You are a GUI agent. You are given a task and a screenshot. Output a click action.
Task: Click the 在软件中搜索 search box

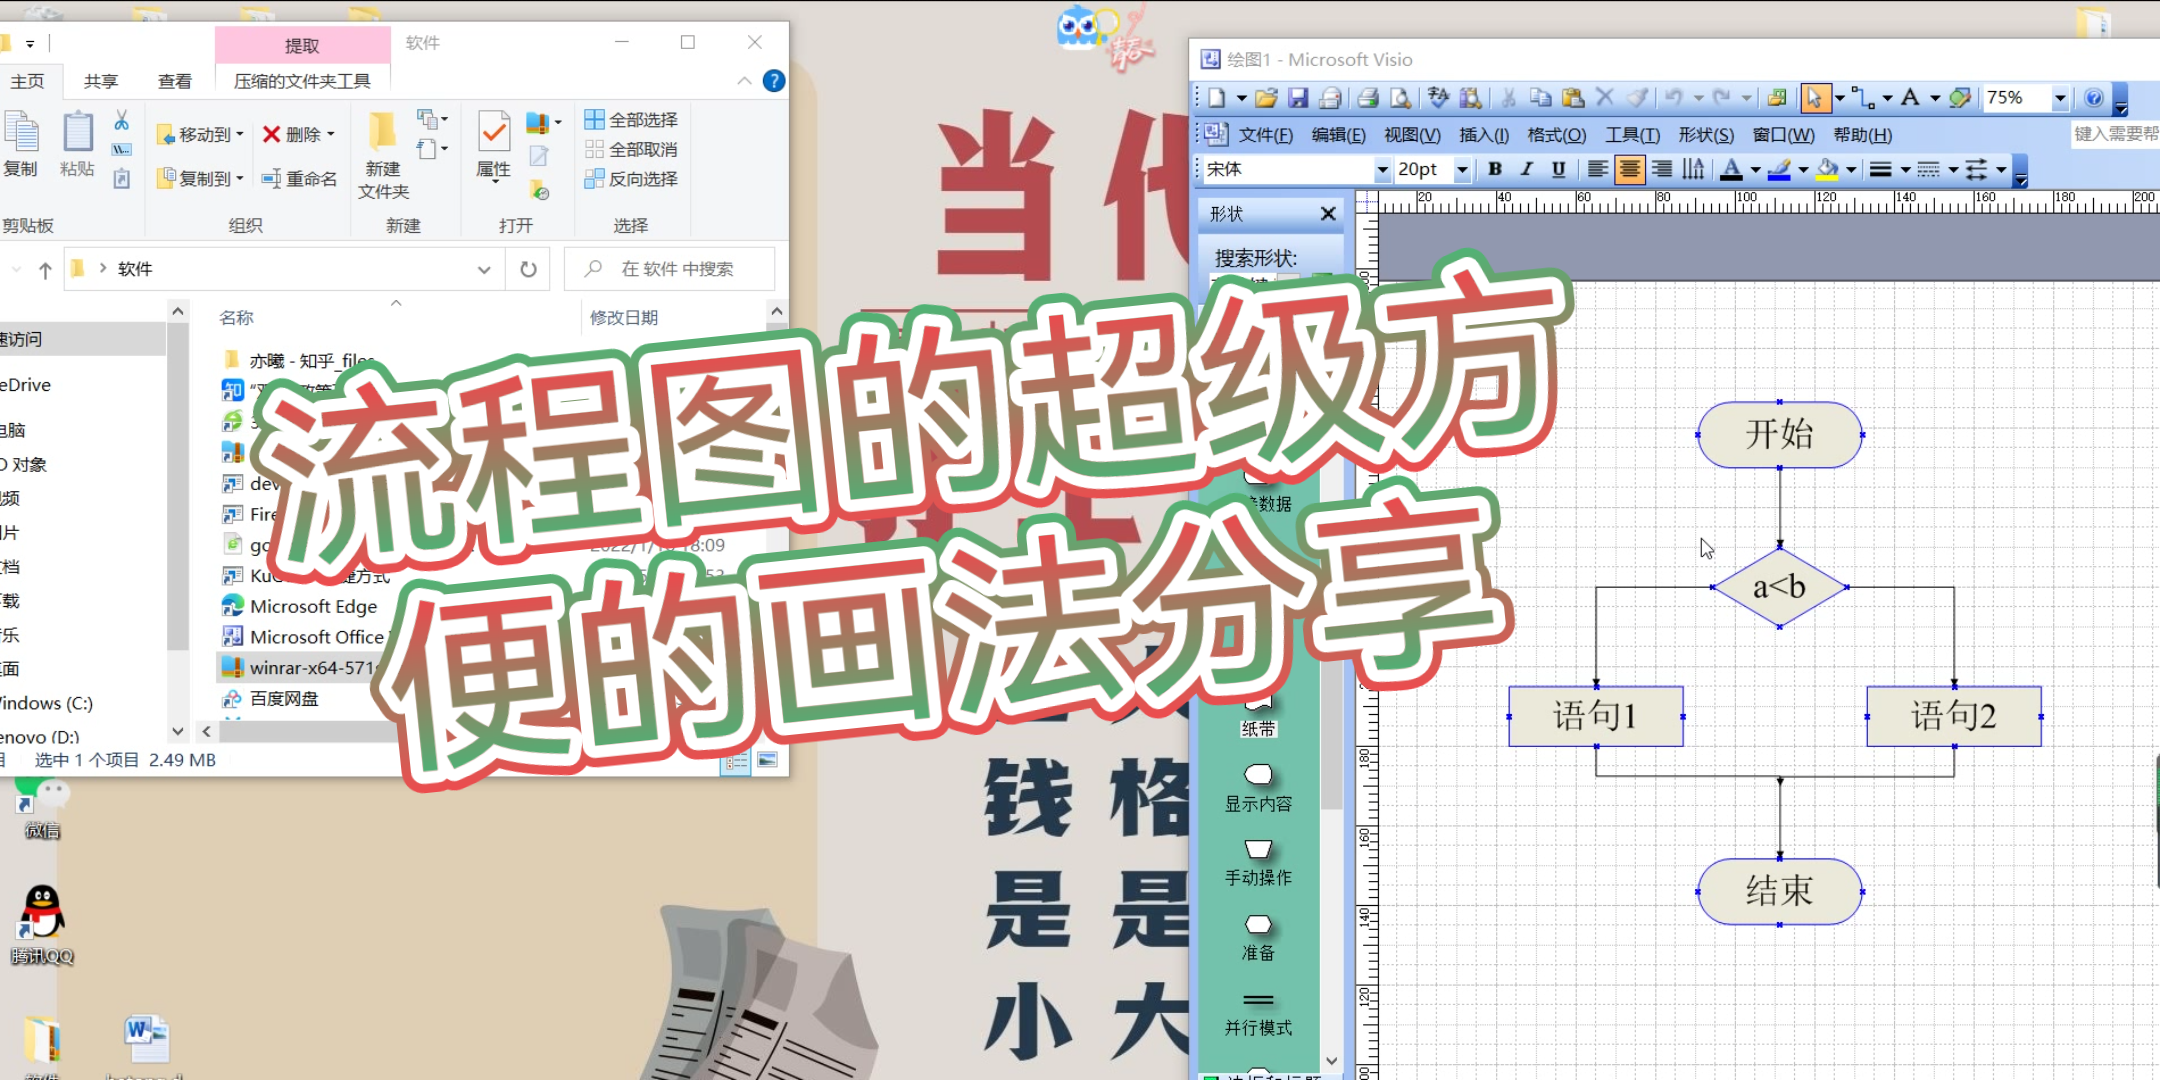point(668,268)
